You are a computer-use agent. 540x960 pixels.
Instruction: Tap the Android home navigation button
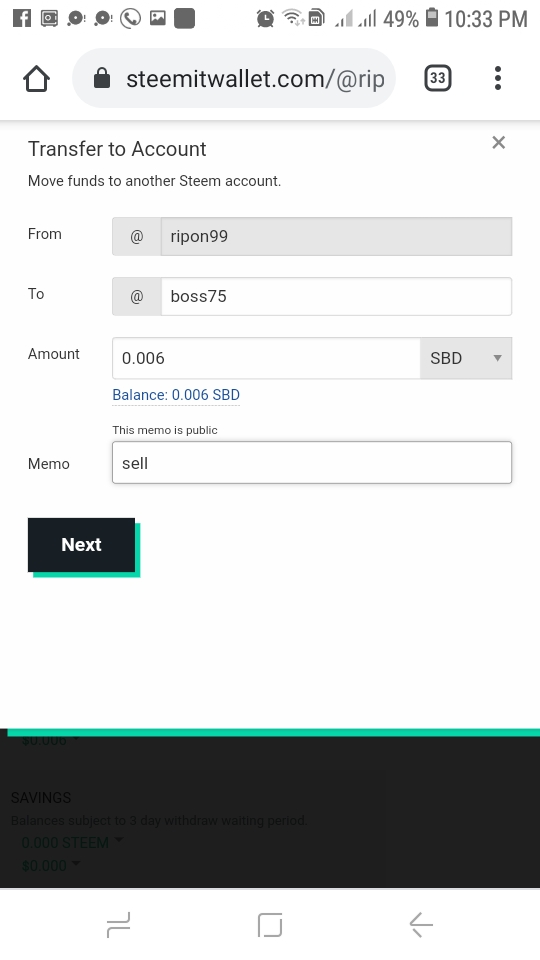(270, 924)
